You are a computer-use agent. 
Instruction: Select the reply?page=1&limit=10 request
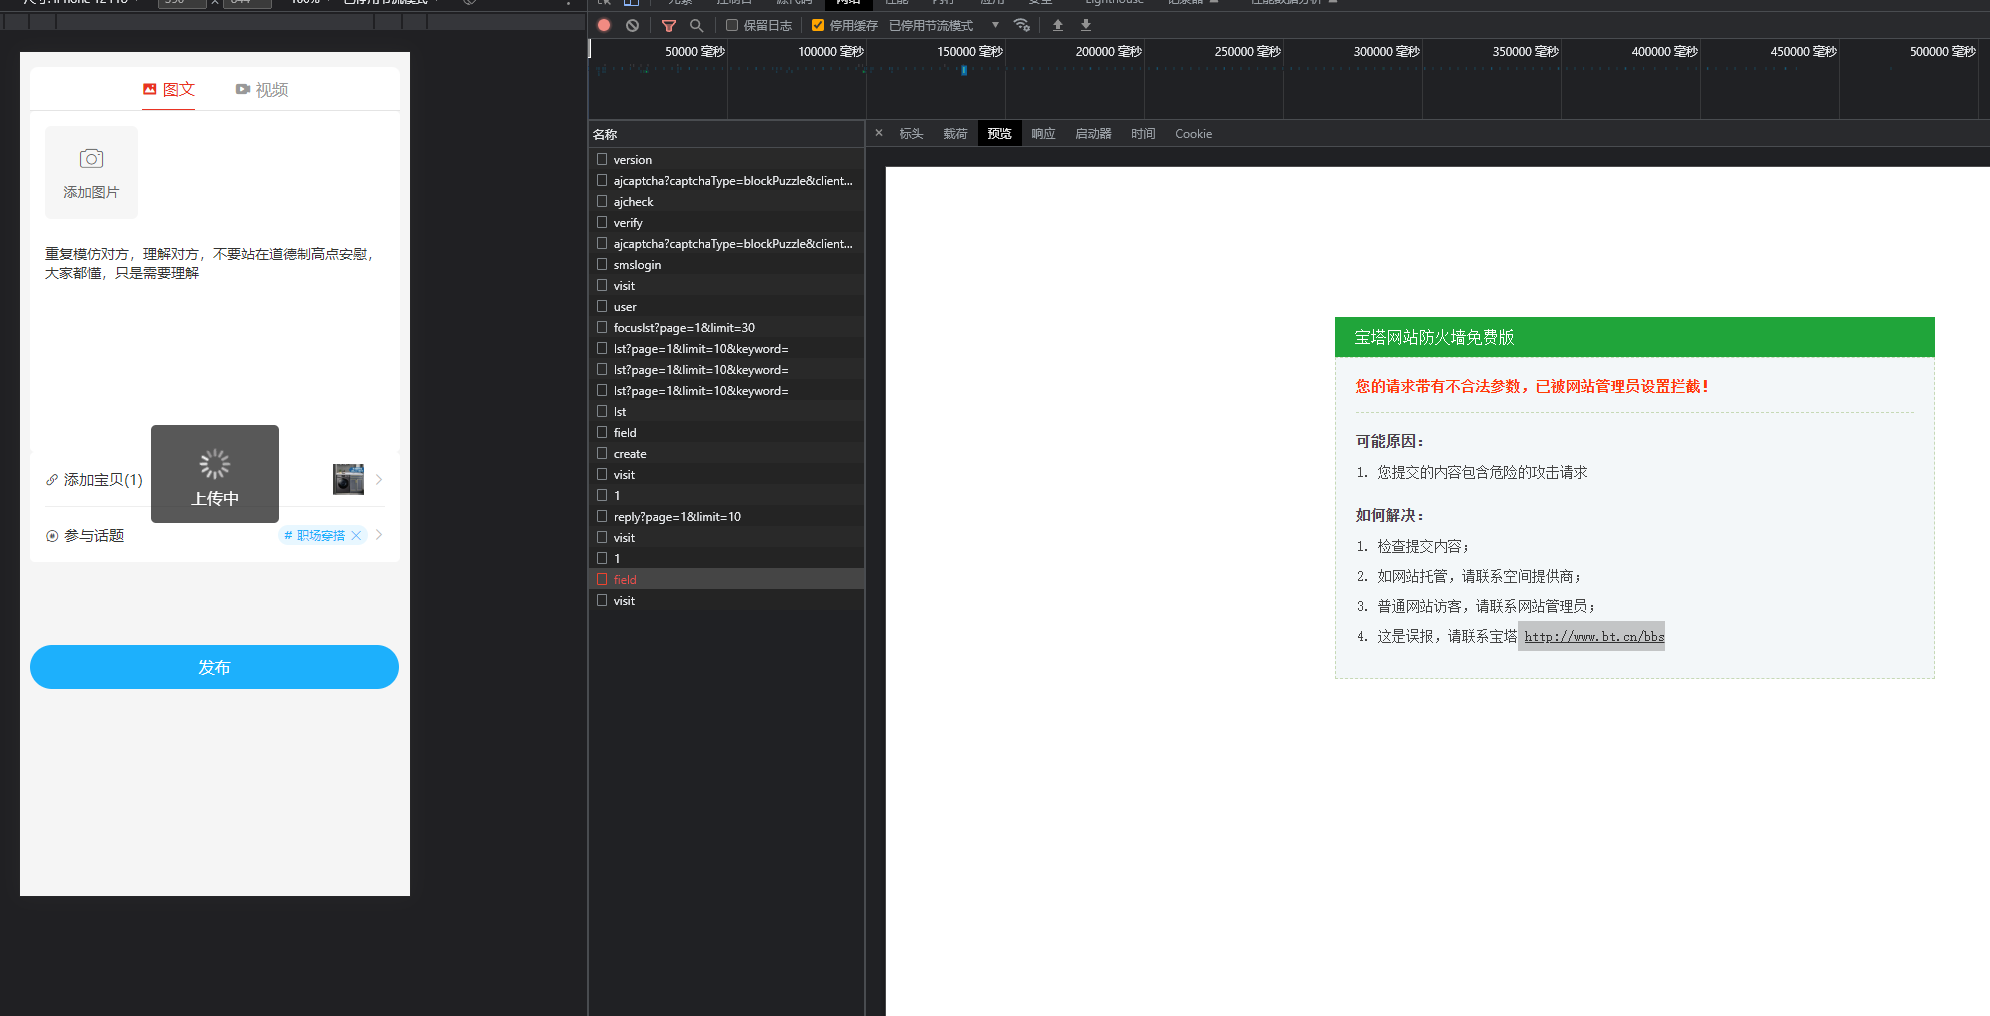click(726, 516)
